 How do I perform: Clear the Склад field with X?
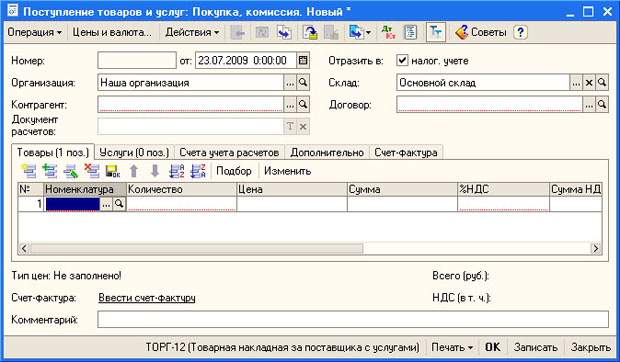tap(589, 83)
